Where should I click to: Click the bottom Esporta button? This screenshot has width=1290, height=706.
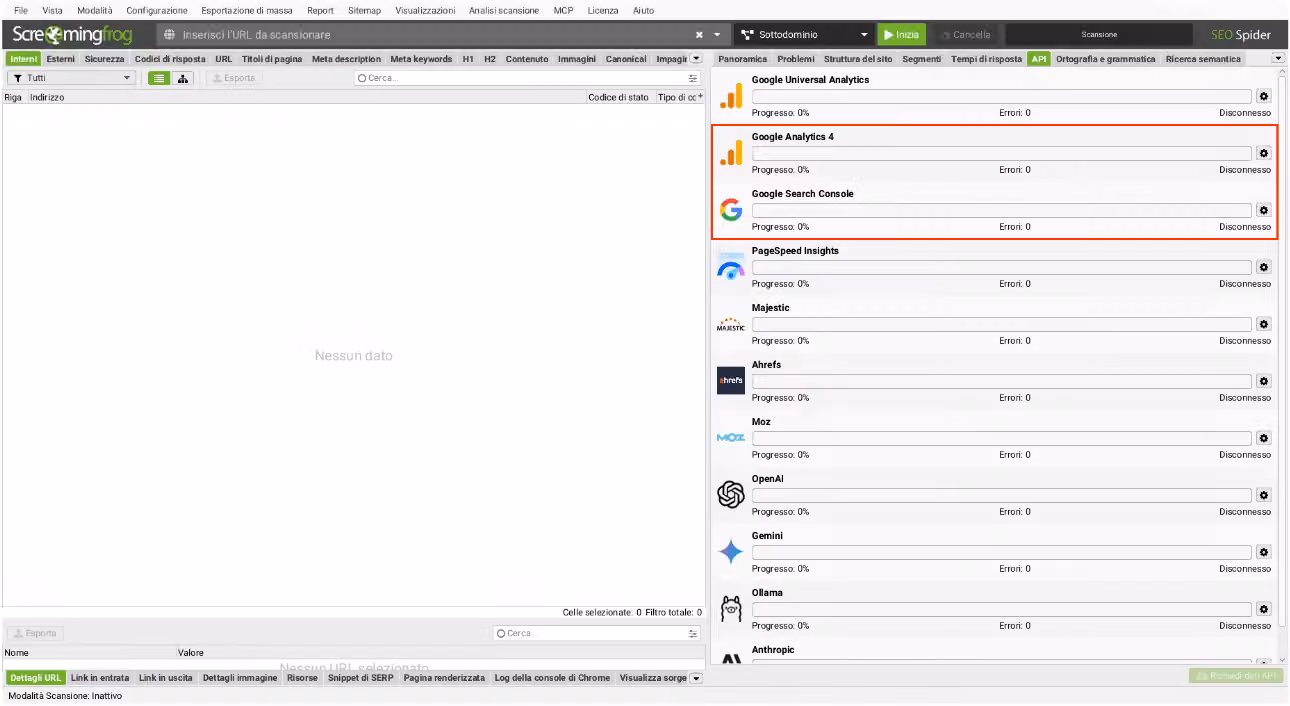point(36,633)
